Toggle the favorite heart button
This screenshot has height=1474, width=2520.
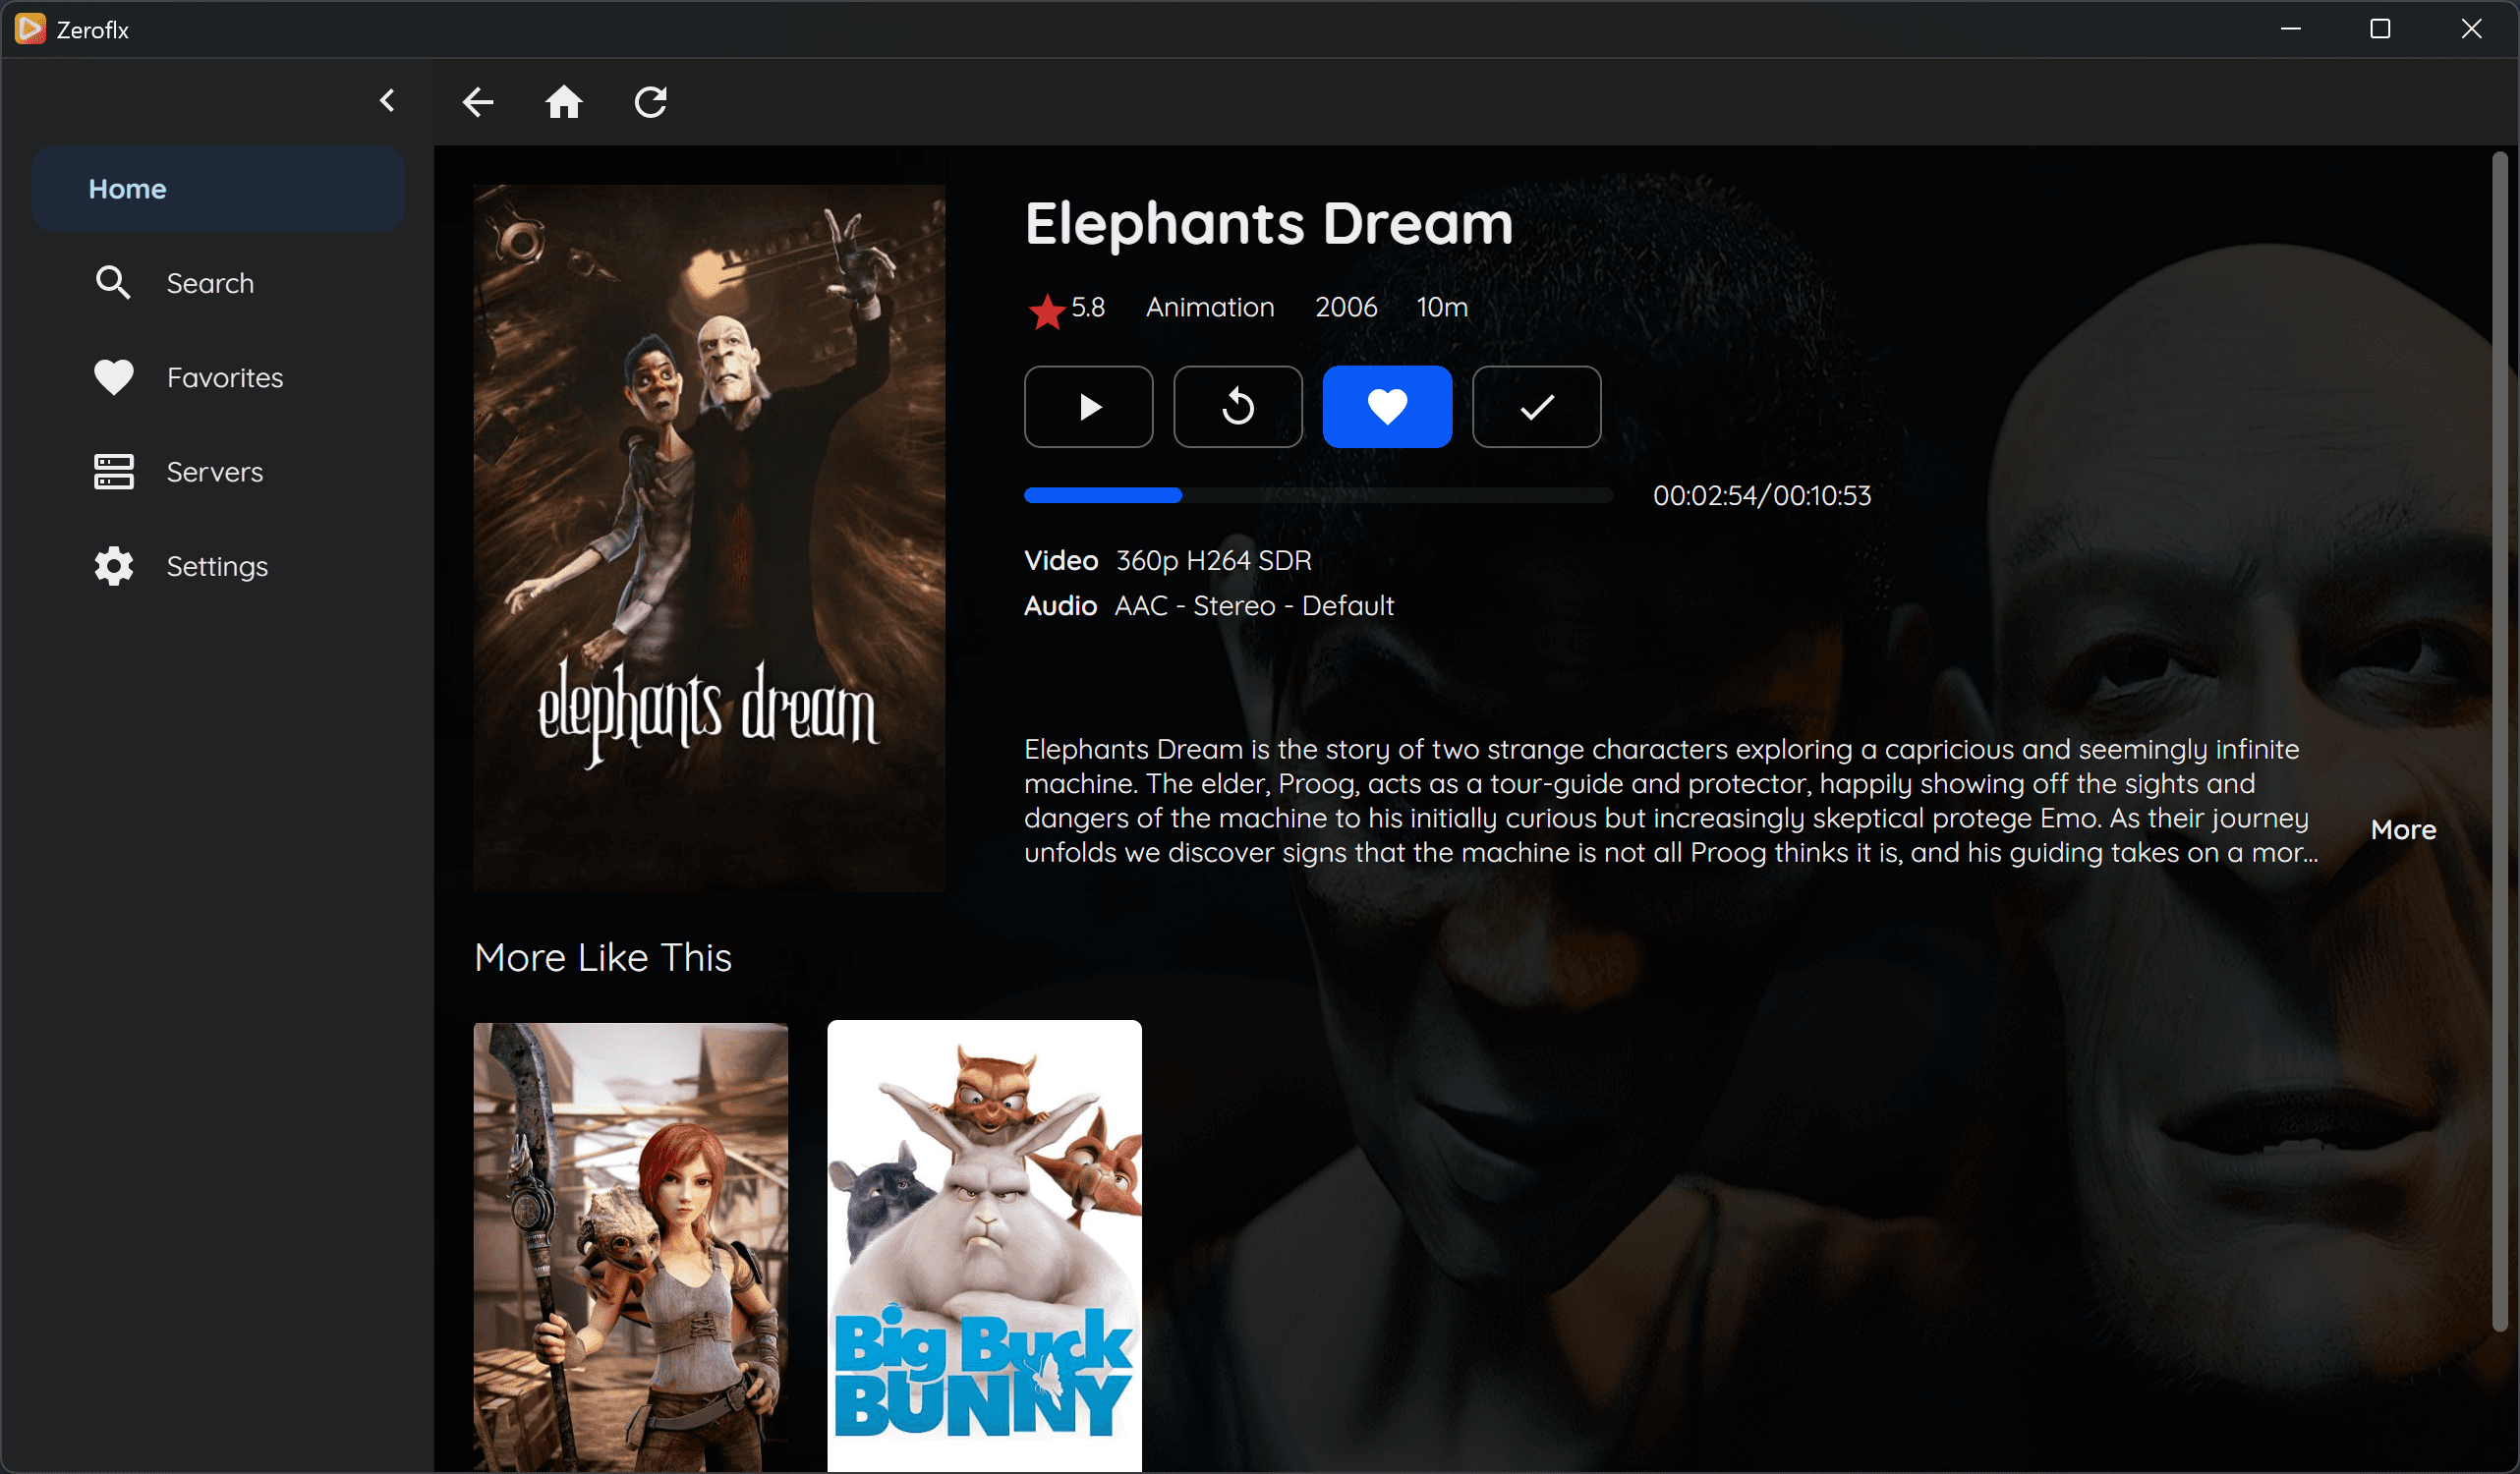coord(1386,407)
